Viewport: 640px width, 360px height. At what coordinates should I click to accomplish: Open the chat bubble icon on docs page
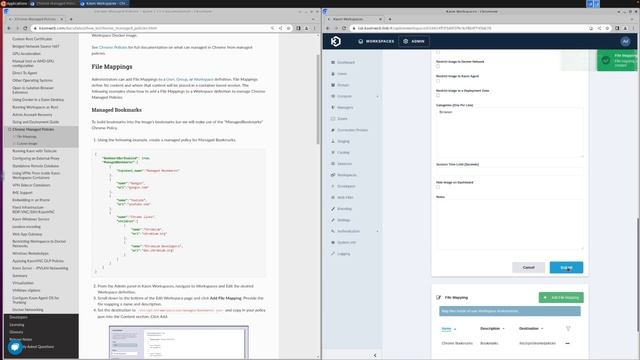(x=15, y=347)
